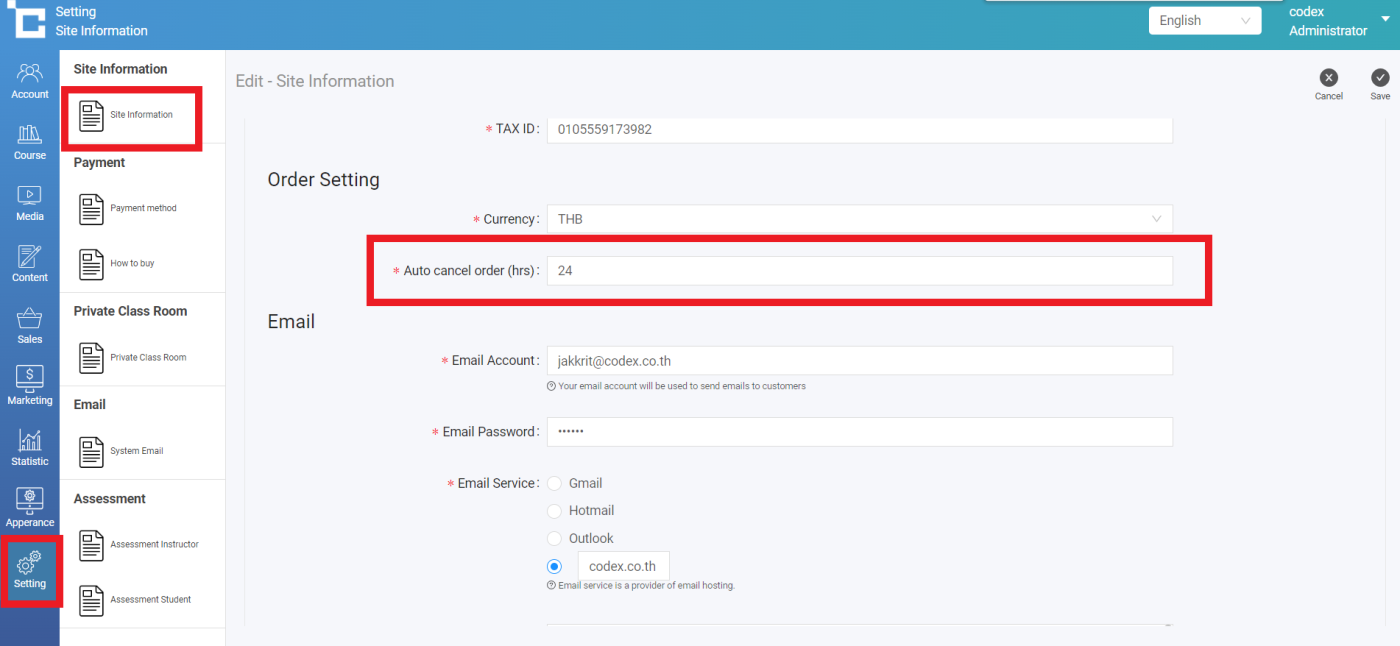
Task: Select the Hotmail radio button
Action: (554, 511)
